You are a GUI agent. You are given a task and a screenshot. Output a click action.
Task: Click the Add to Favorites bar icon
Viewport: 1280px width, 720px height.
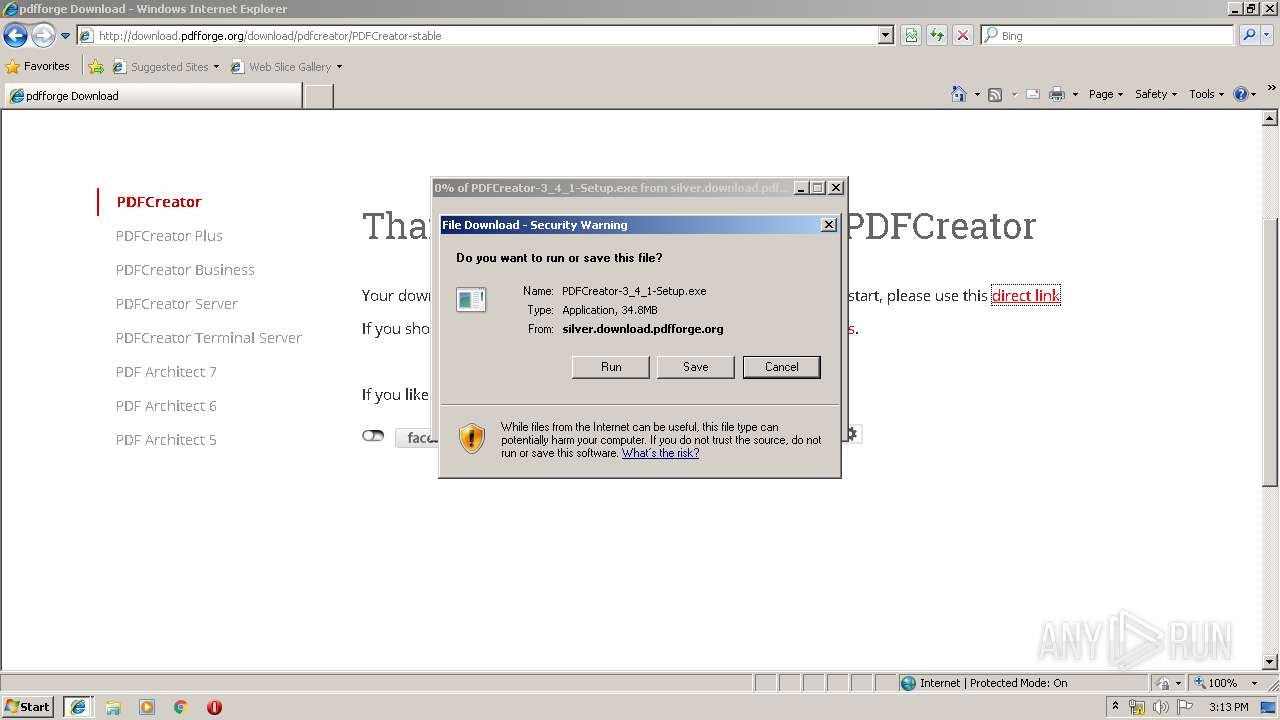click(x=96, y=67)
